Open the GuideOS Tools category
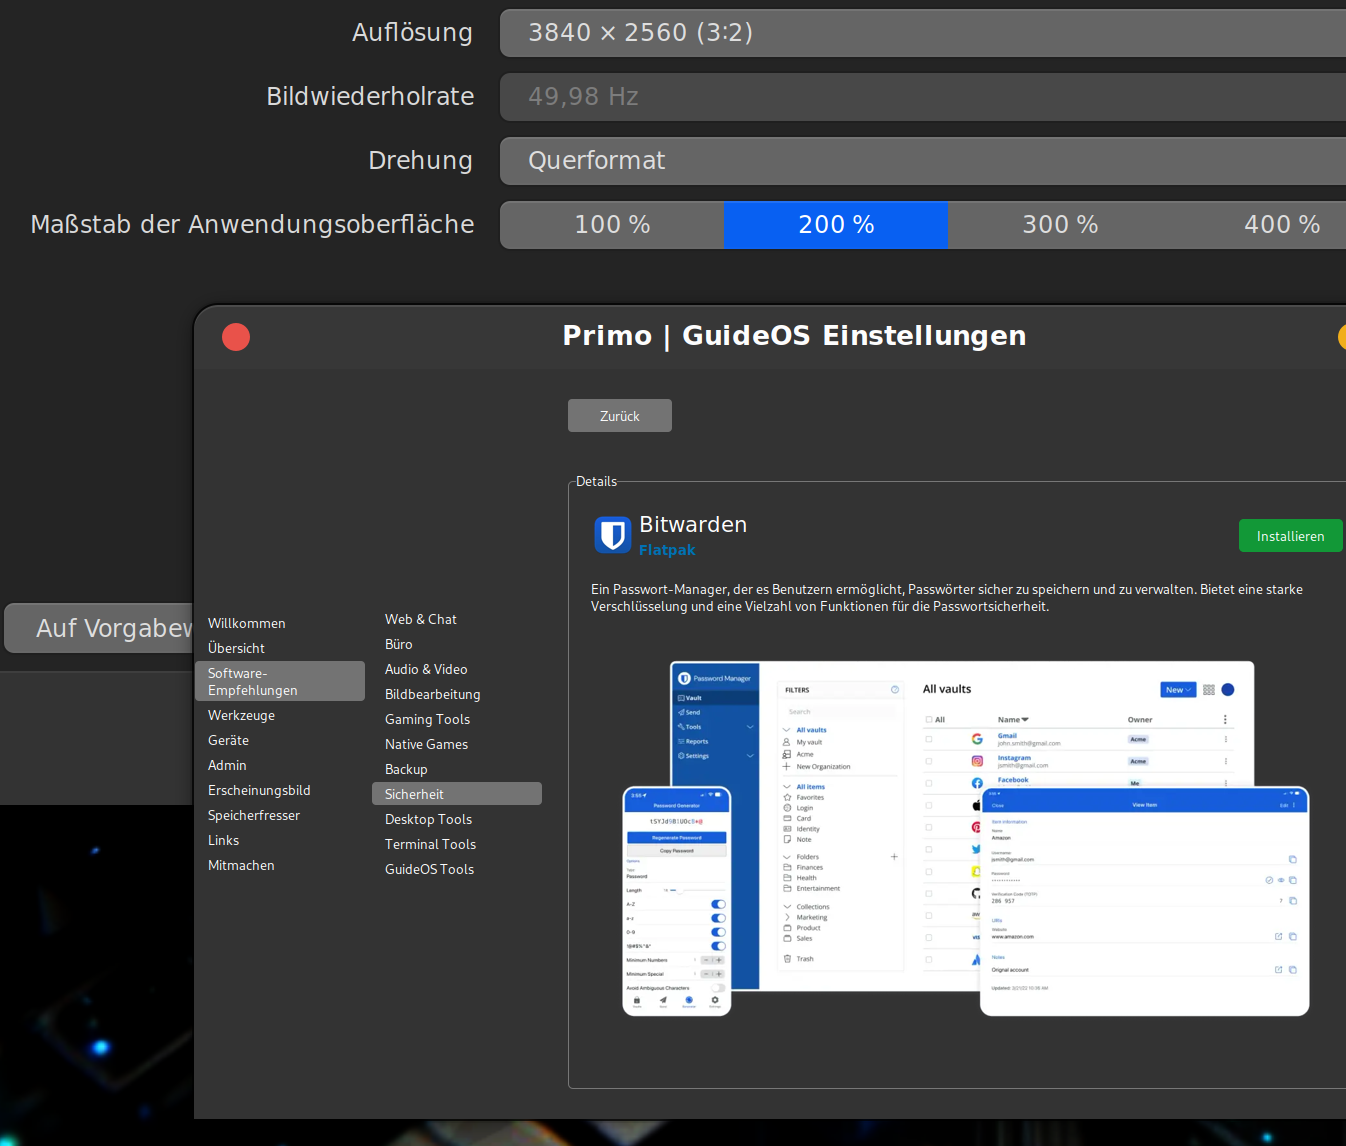 [x=429, y=869]
